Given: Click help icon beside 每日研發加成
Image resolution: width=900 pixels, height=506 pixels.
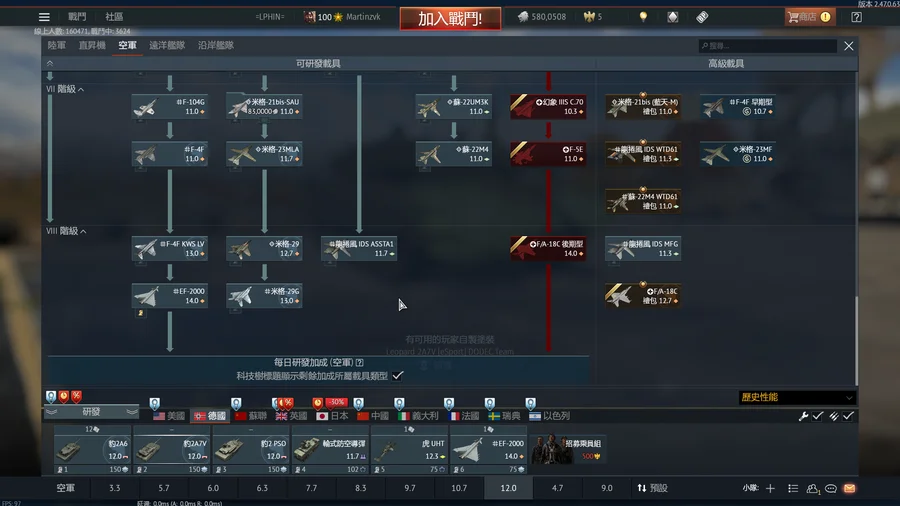Looking at the screenshot, I should tap(359, 363).
